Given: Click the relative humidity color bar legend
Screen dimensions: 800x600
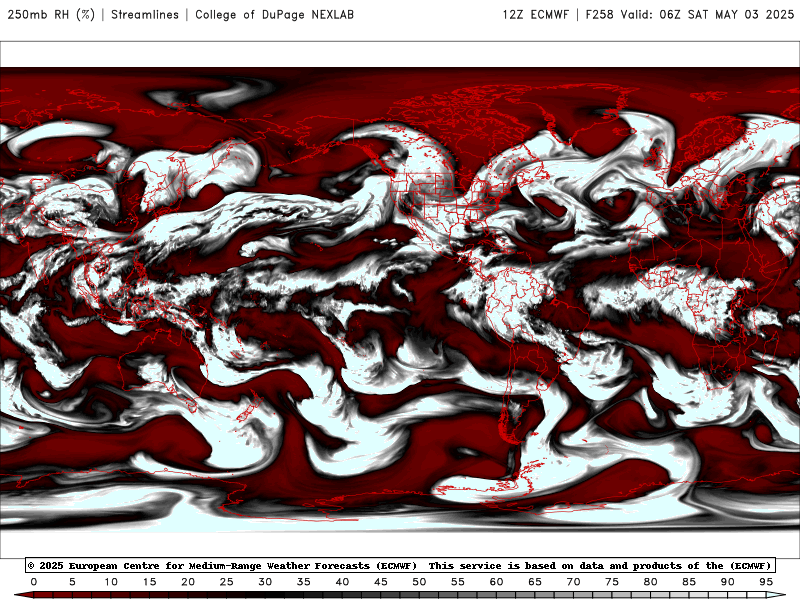Looking at the screenshot, I should (400, 595).
